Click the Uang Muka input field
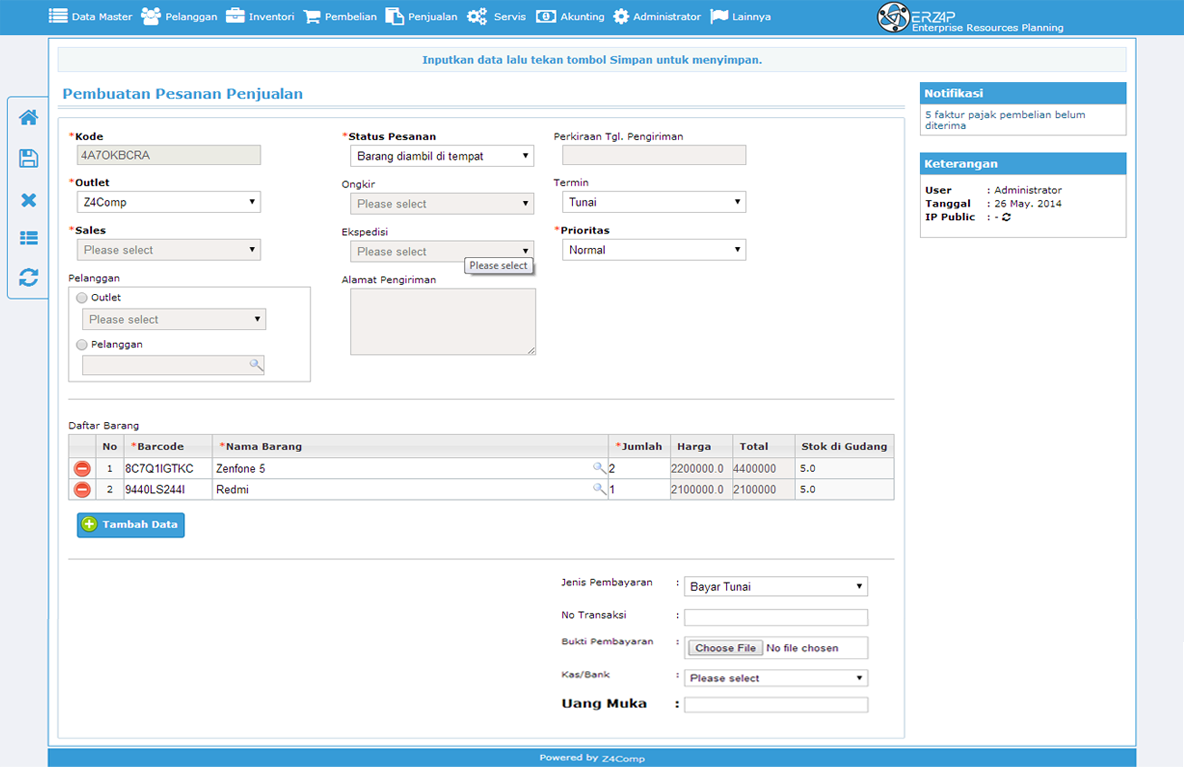The image size is (1185, 767). 776,704
